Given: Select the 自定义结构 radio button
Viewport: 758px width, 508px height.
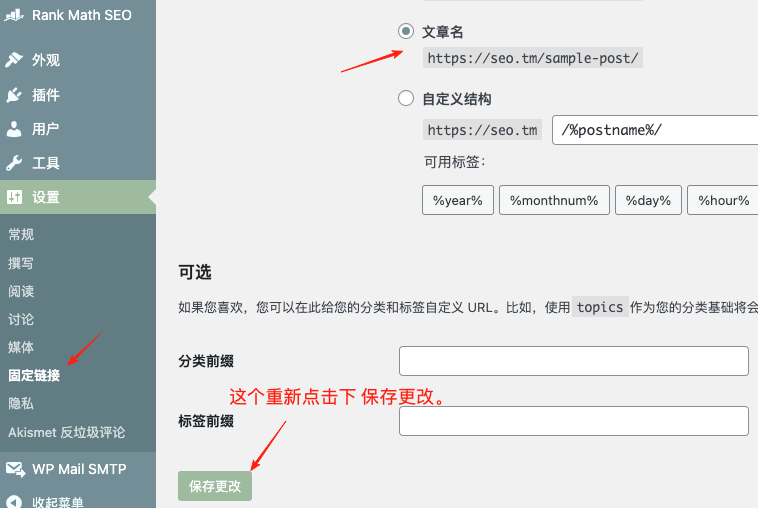Looking at the screenshot, I should point(406,98).
